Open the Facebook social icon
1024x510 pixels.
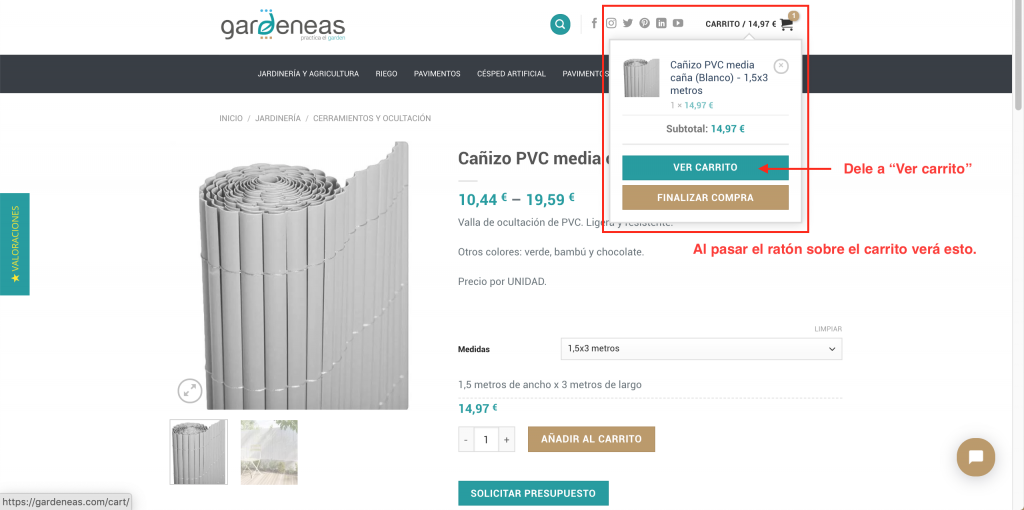594,24
